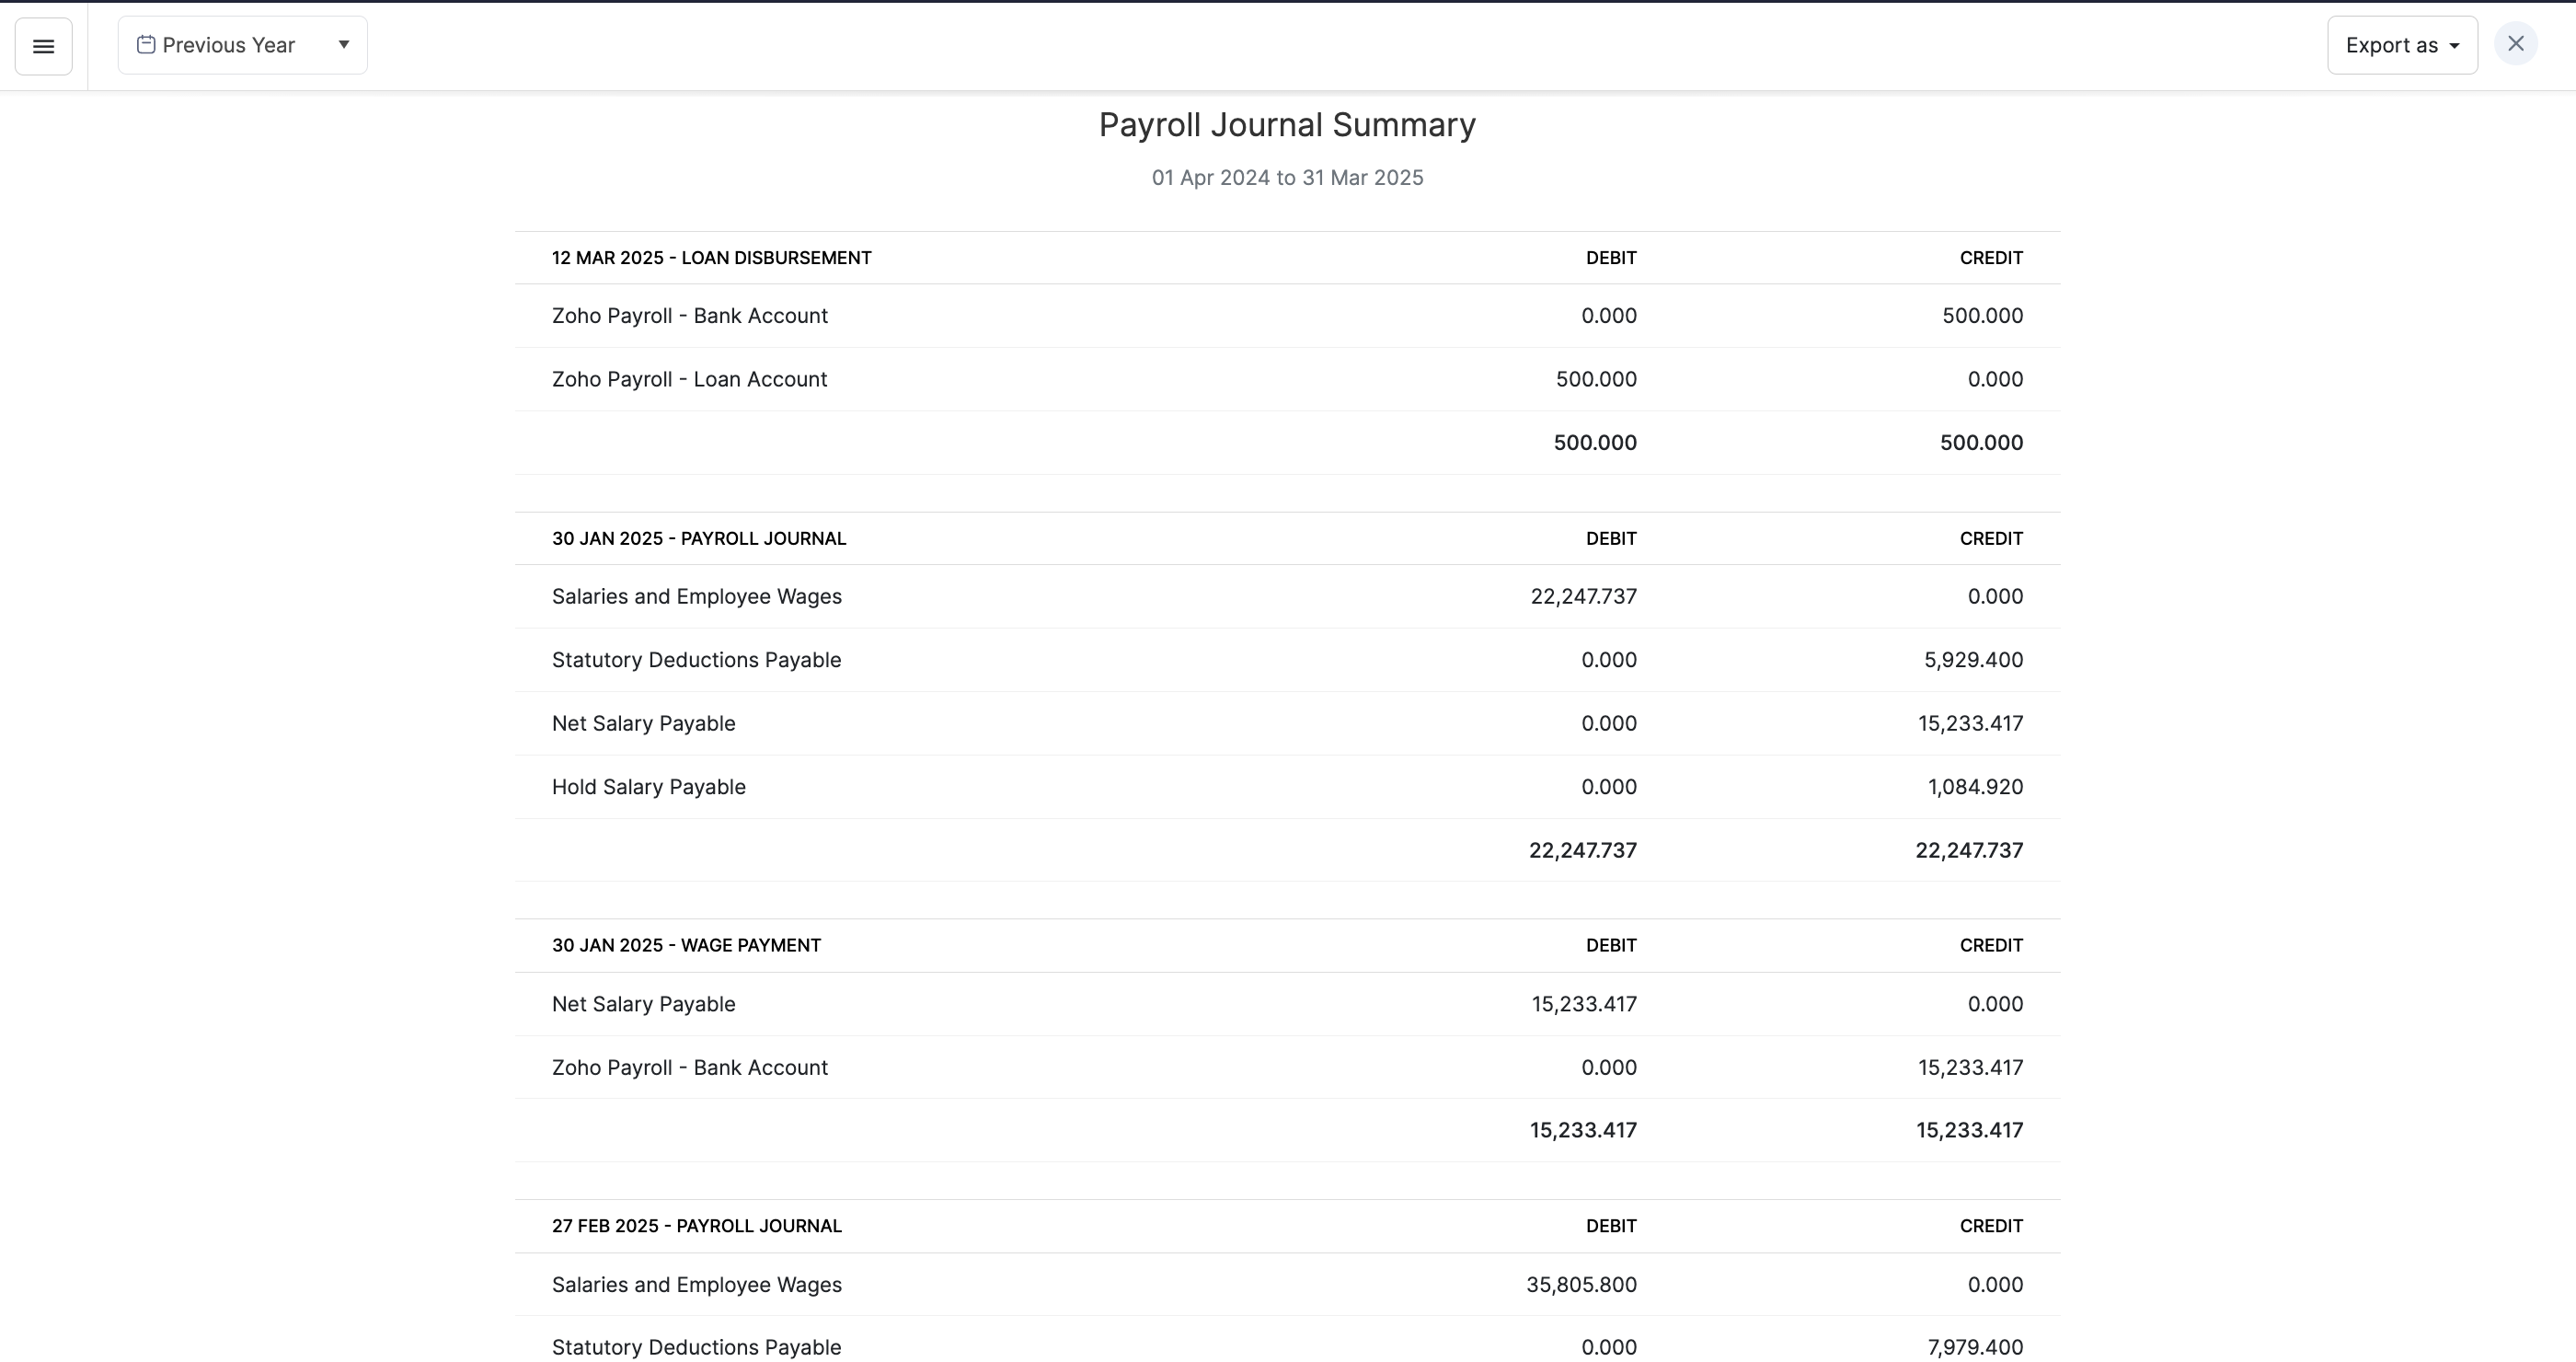This screenshot has height=1362, width=2576.
Task: Select the 30 JAN 2025 Payroll Journal header
Action: (698, 539)
